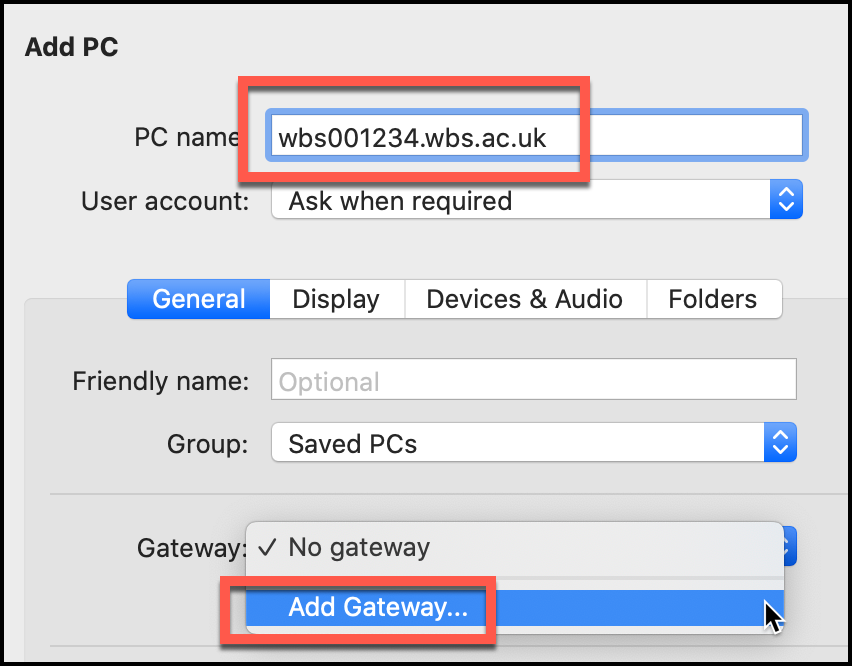The height and width of the screenshot is (666, 852).
Task: Go to the Folders tab
Action: (x=712, y=299)
